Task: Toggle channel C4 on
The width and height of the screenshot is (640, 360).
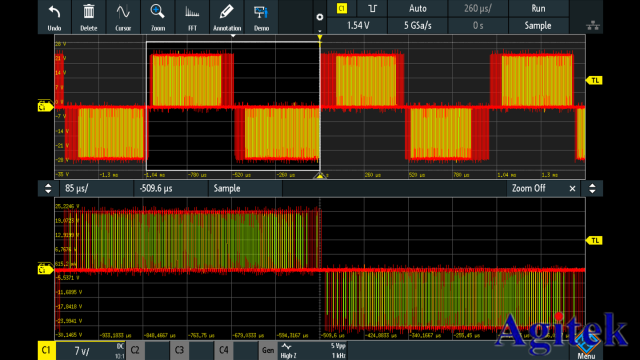Action: click(224, 350)
